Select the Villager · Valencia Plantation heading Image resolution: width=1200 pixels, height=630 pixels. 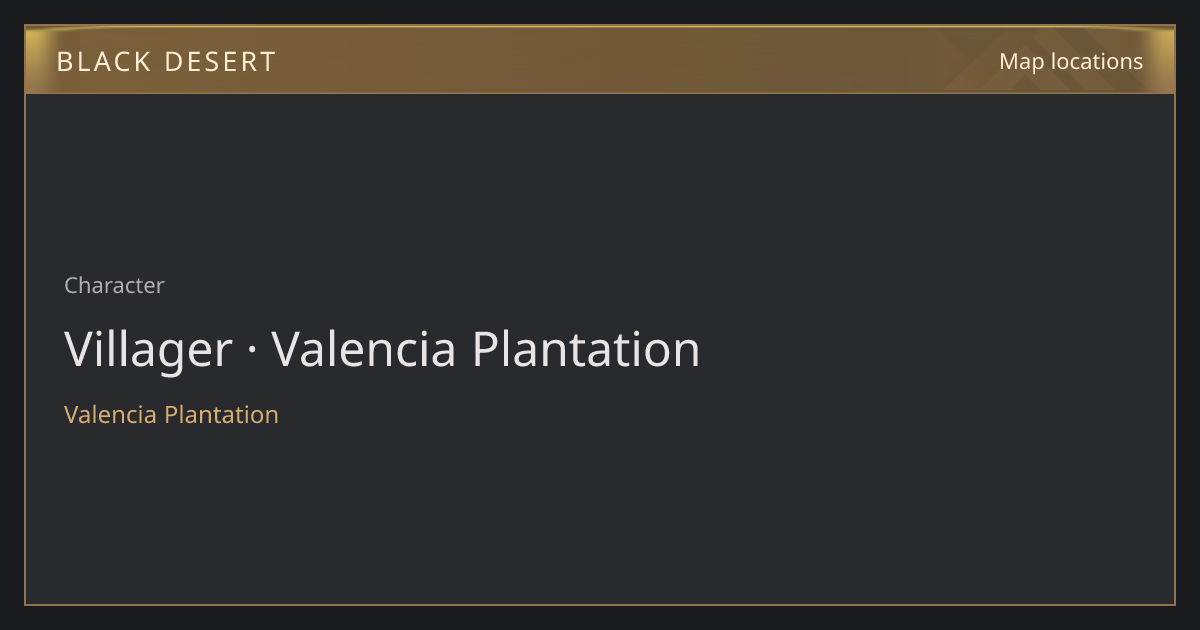coord(382,350)
